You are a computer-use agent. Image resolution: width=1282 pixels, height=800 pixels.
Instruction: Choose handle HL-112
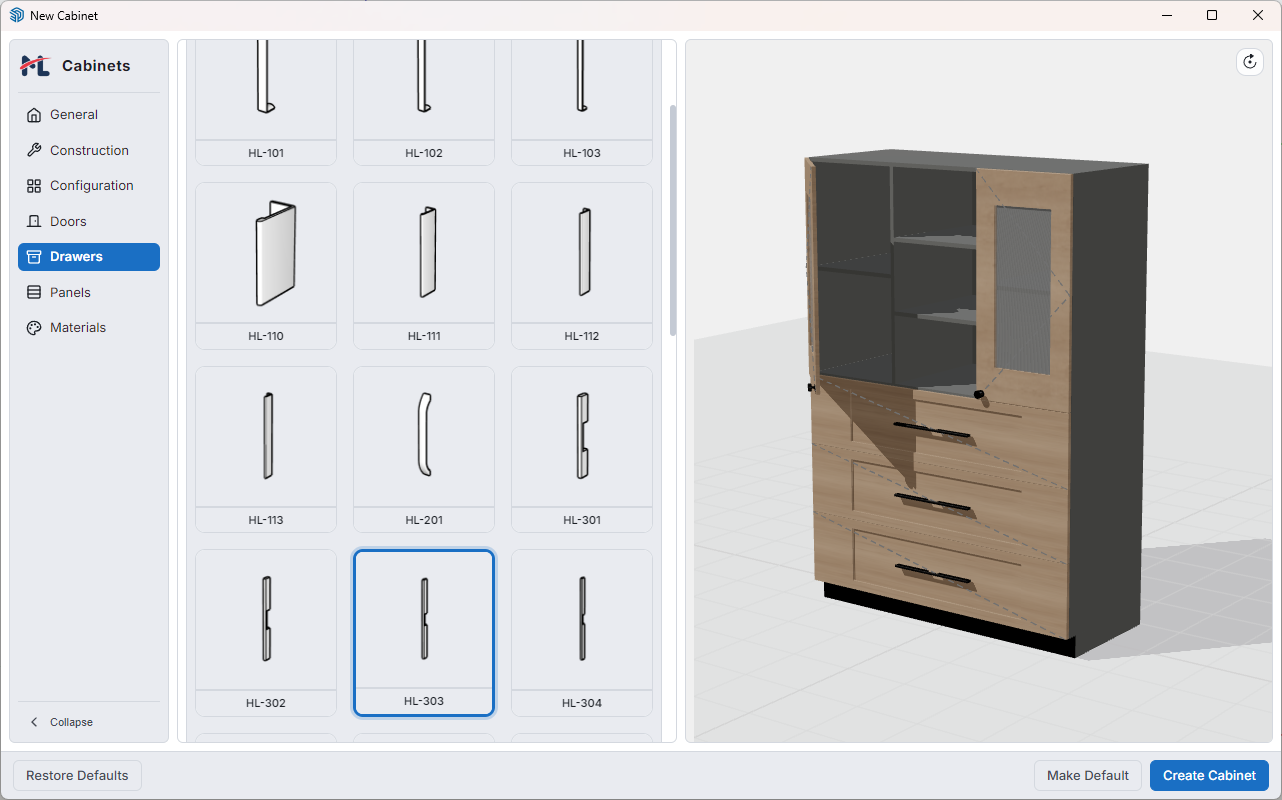pyautogui.click(x=582, y=266)
